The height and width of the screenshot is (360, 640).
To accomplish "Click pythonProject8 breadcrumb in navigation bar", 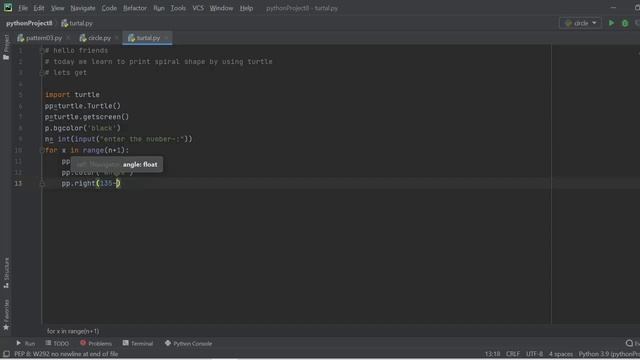I will click(29, 23).
